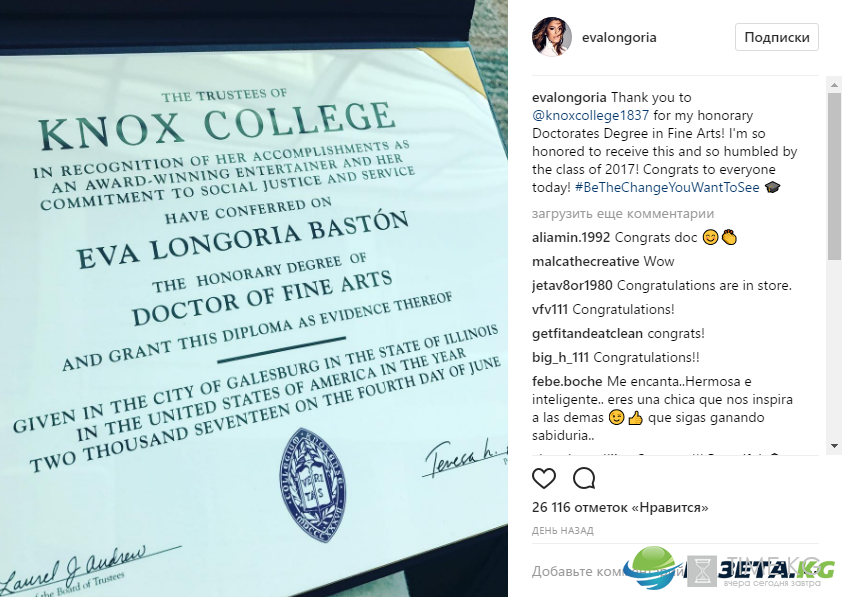This screenshot has height=597, width=842.
Task: View the 26 116 likes list
Action: (x=620, y=507)
